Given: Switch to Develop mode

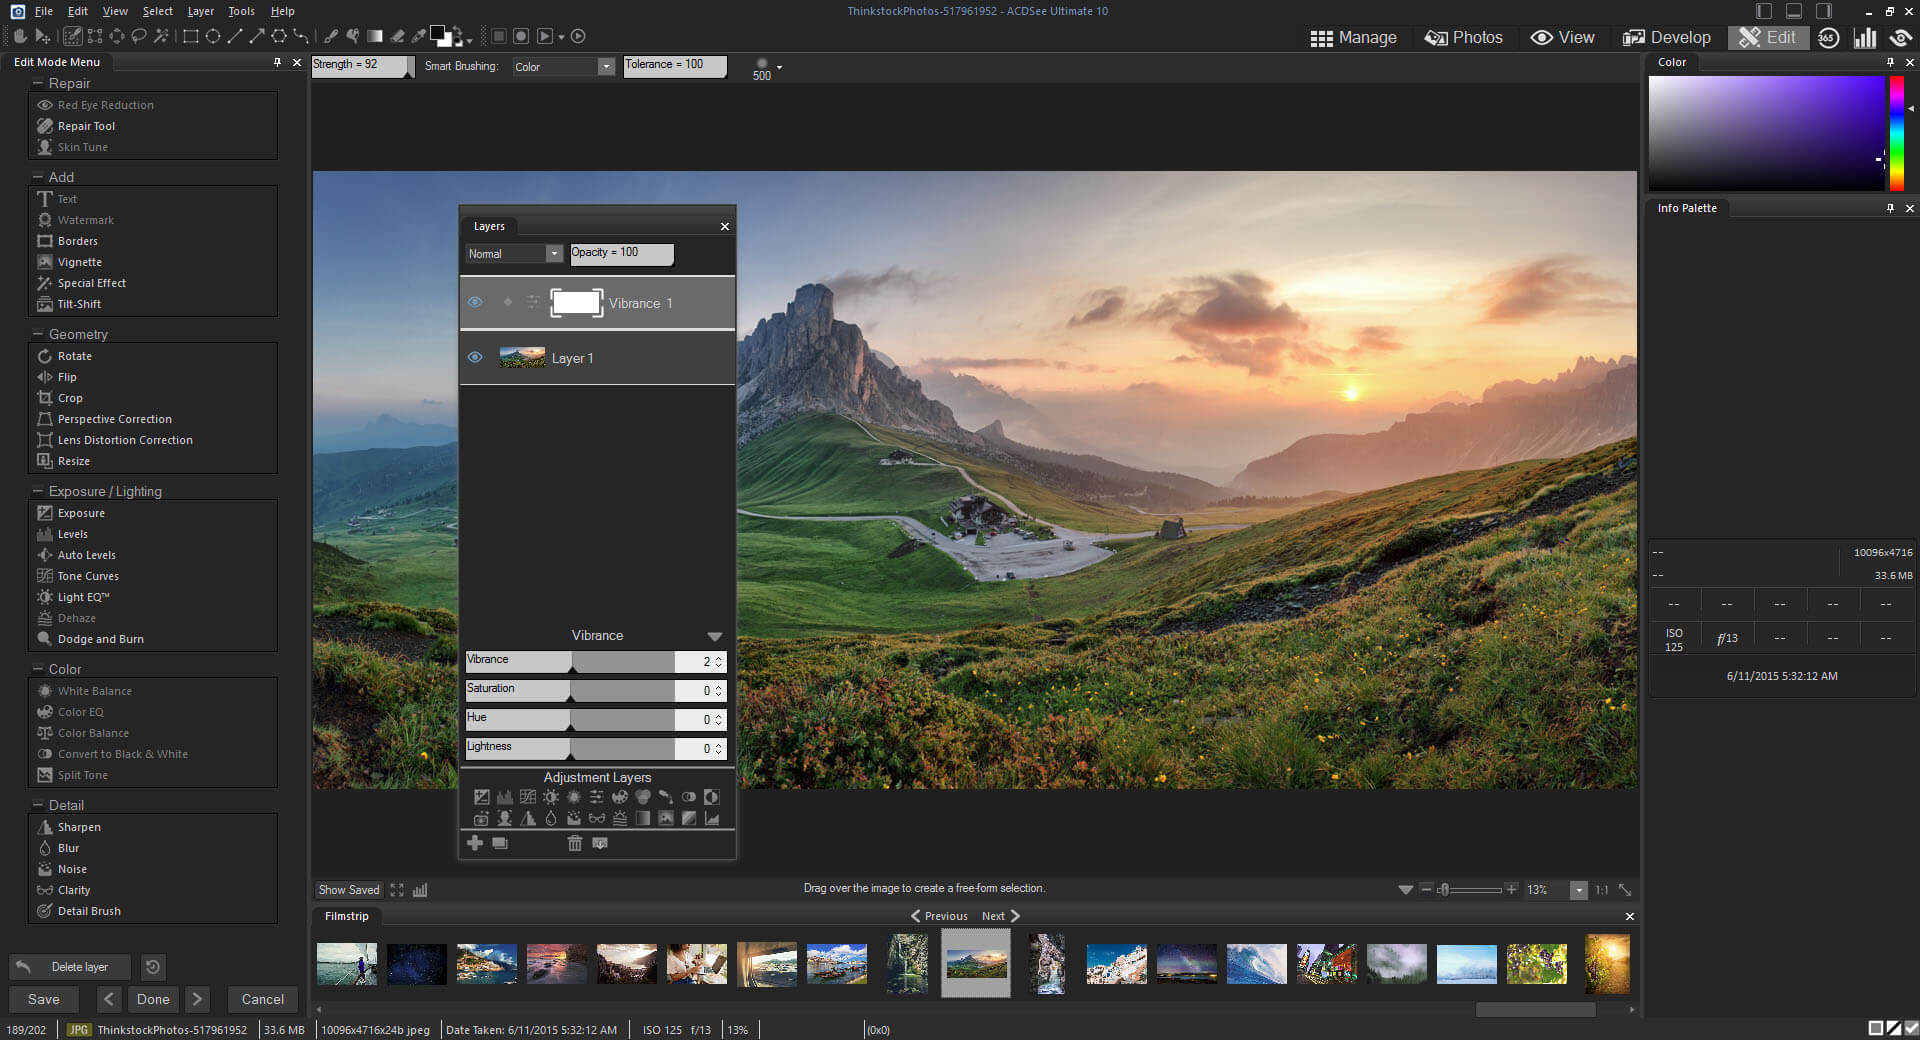Looking at the screenshot, I should (1667, 38).
